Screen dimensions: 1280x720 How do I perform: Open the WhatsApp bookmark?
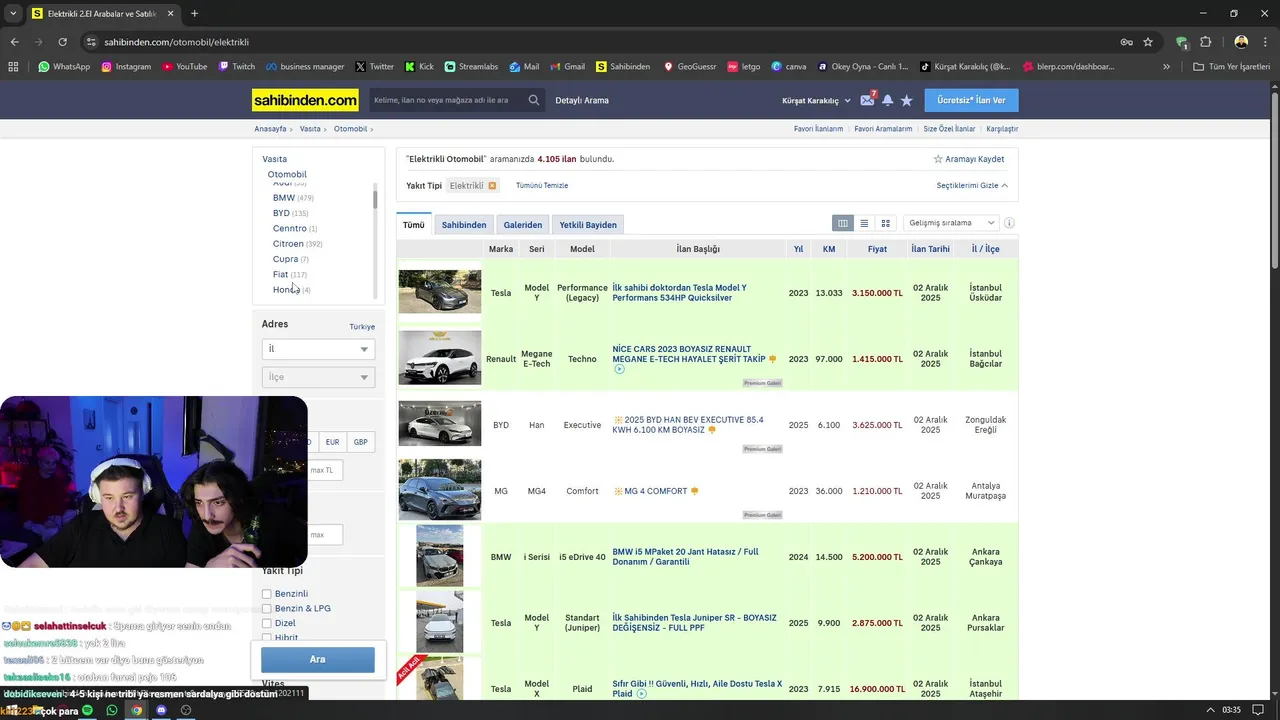click(64, 67)
